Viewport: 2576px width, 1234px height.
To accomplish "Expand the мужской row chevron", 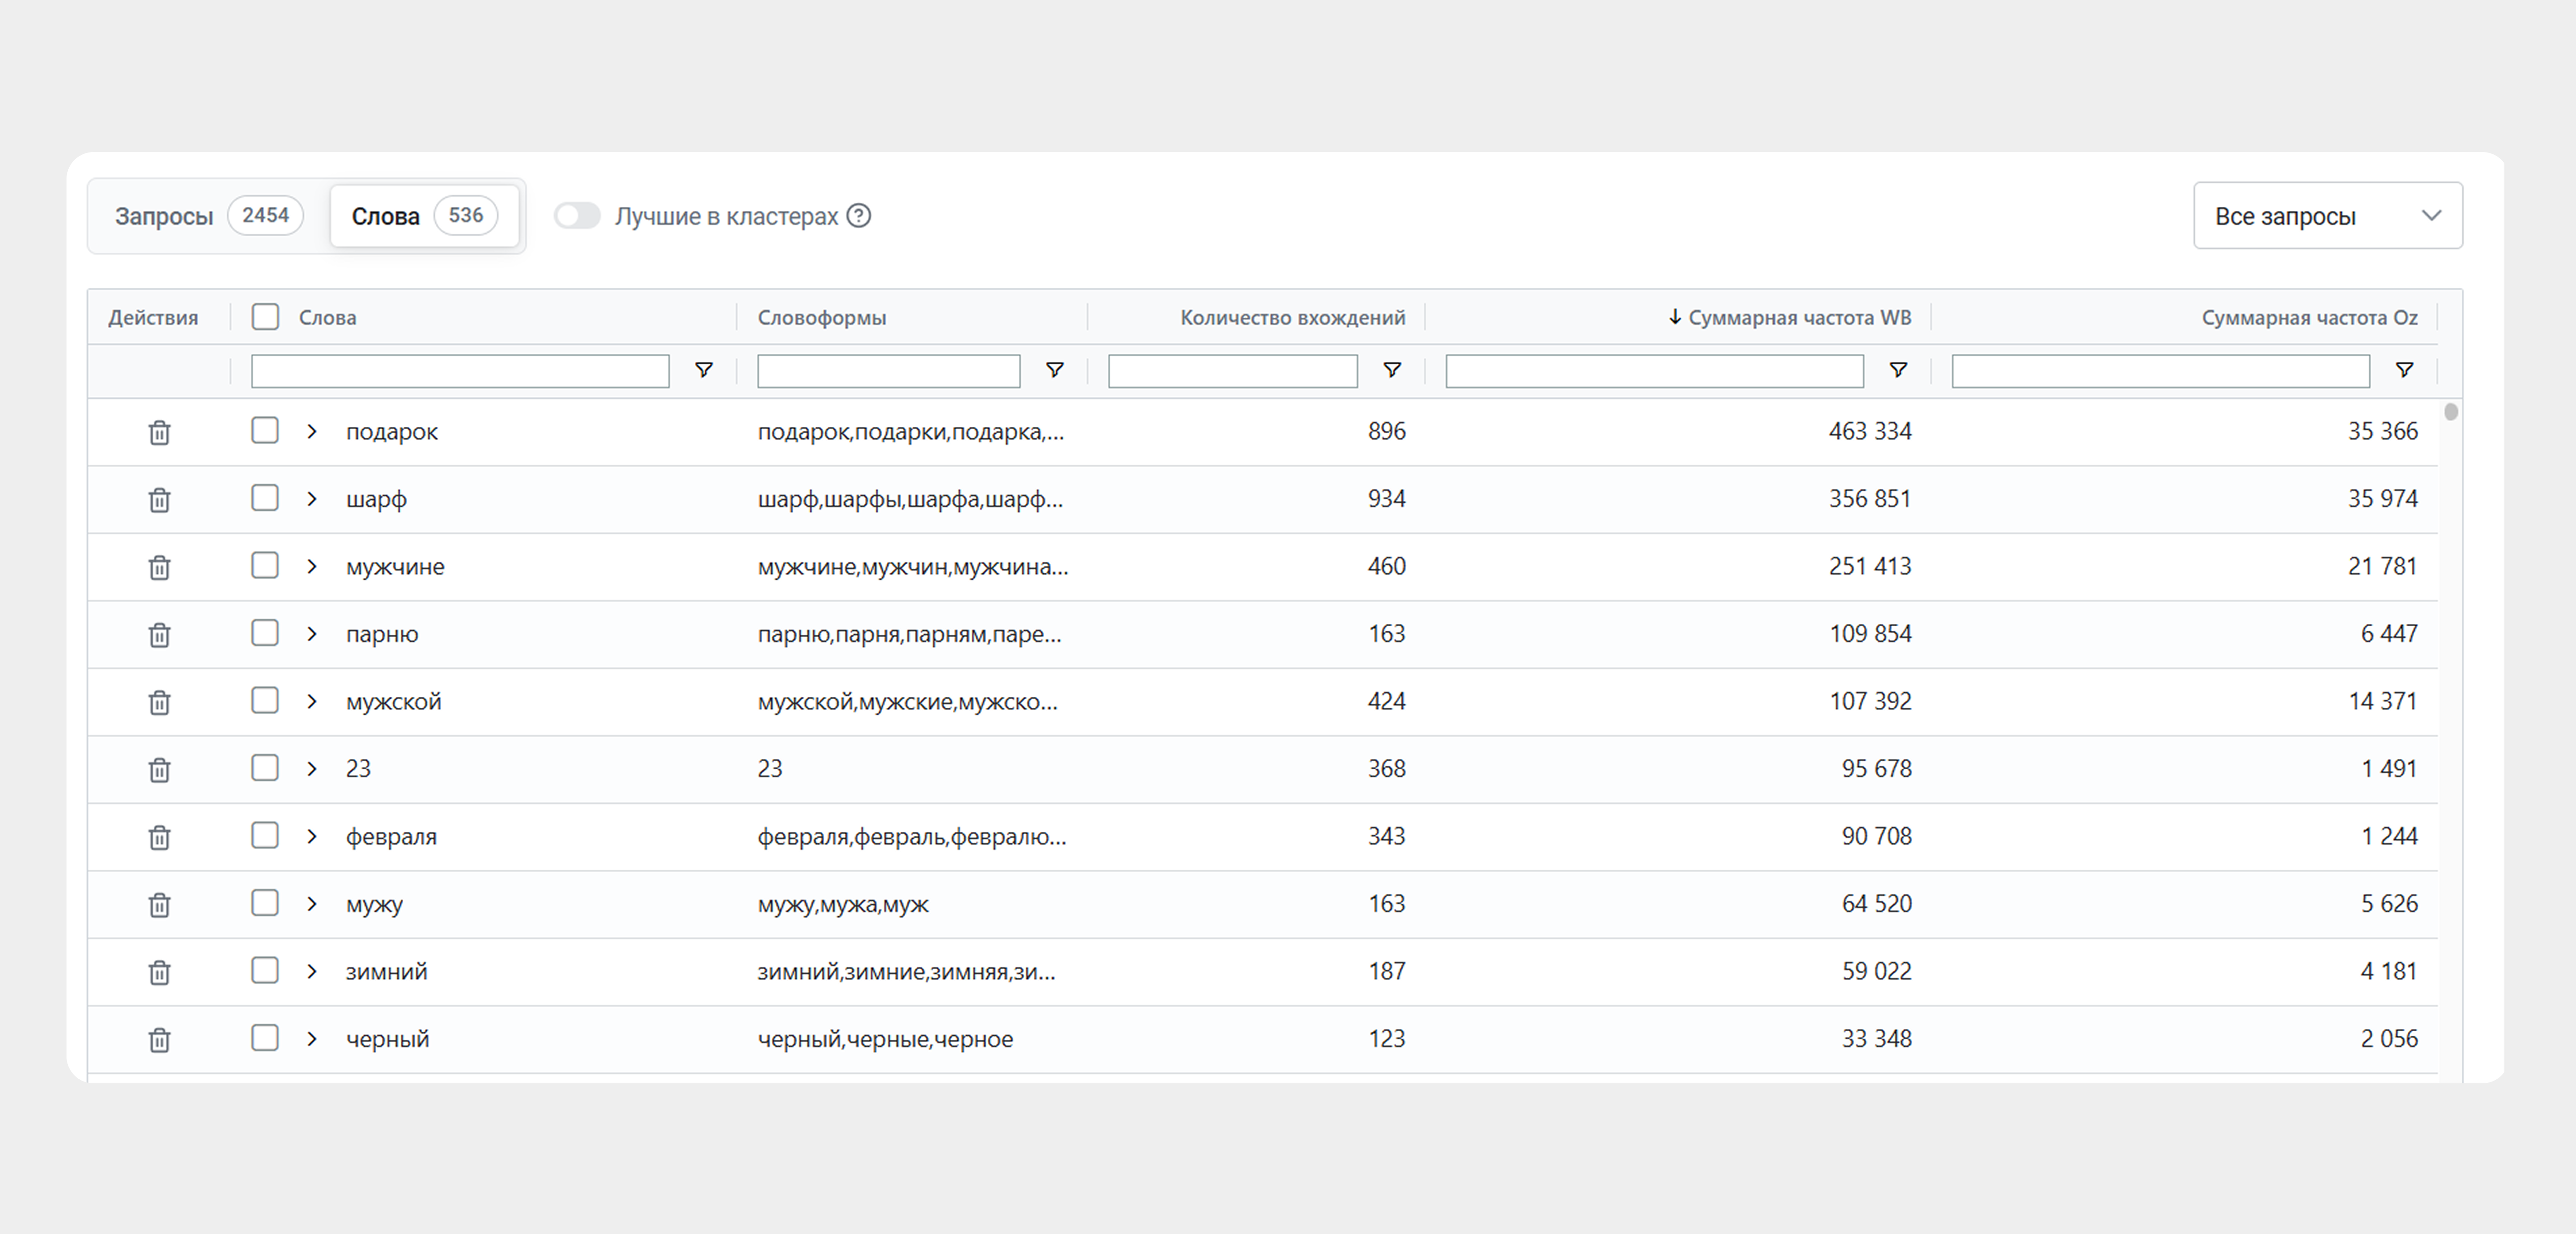I will [x=312, y=702].
